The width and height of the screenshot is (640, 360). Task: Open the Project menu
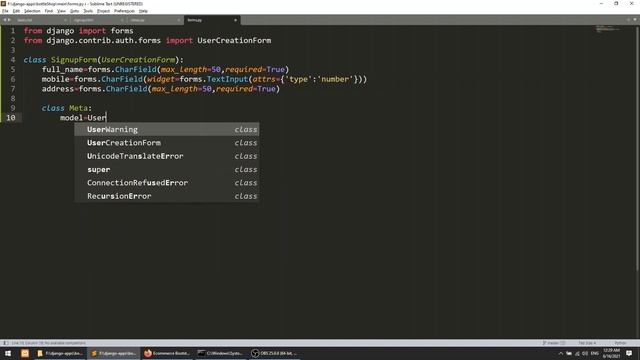click(x=103, y=11)
